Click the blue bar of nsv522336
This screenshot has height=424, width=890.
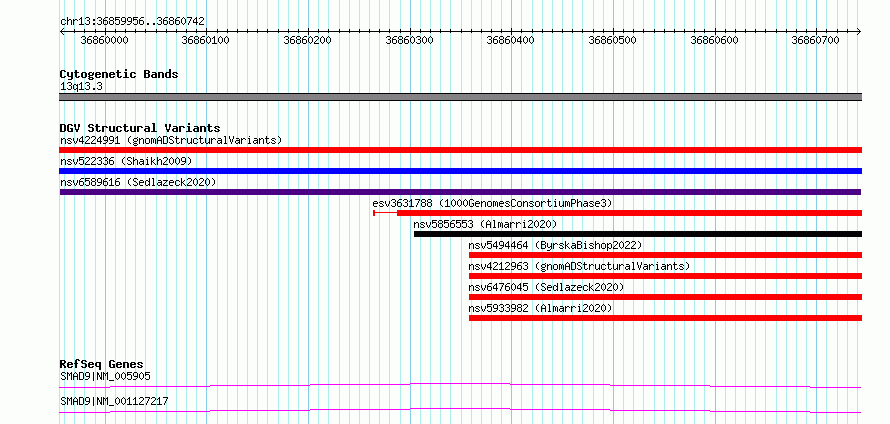(x=460, y=171)
